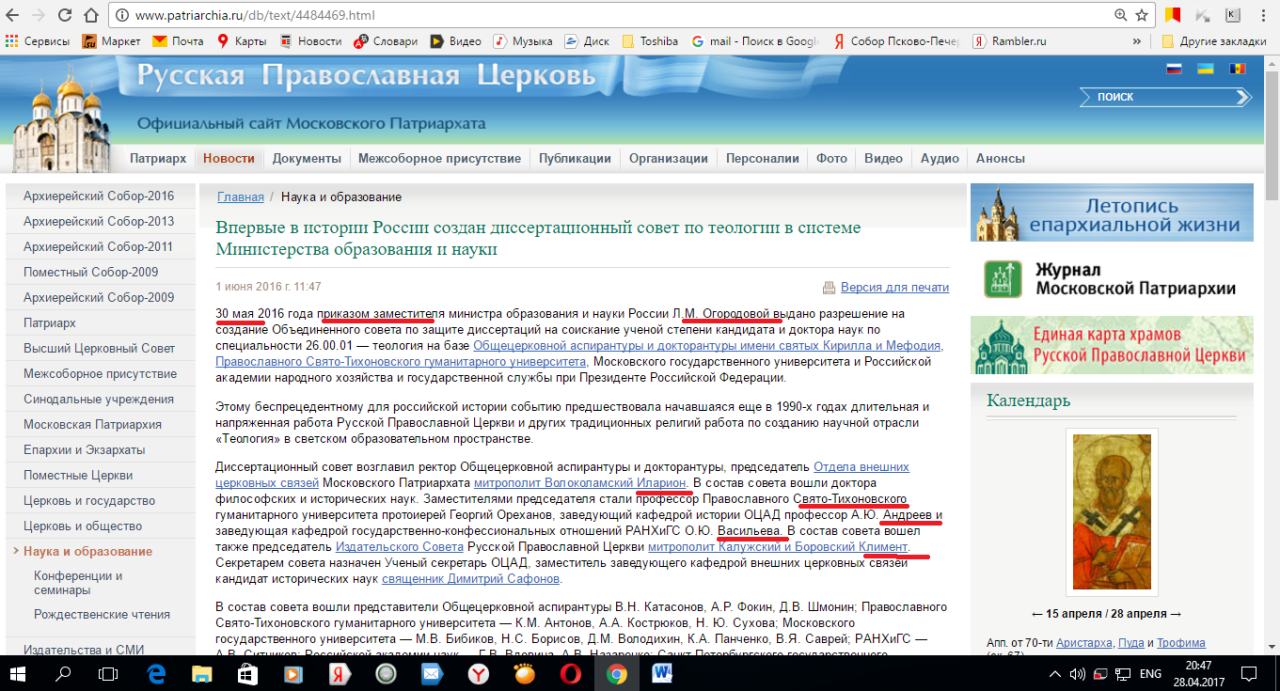Open Высший Церковный Совет sidebar link
The image size is (1280, 691).
click(x=99, y=348)
